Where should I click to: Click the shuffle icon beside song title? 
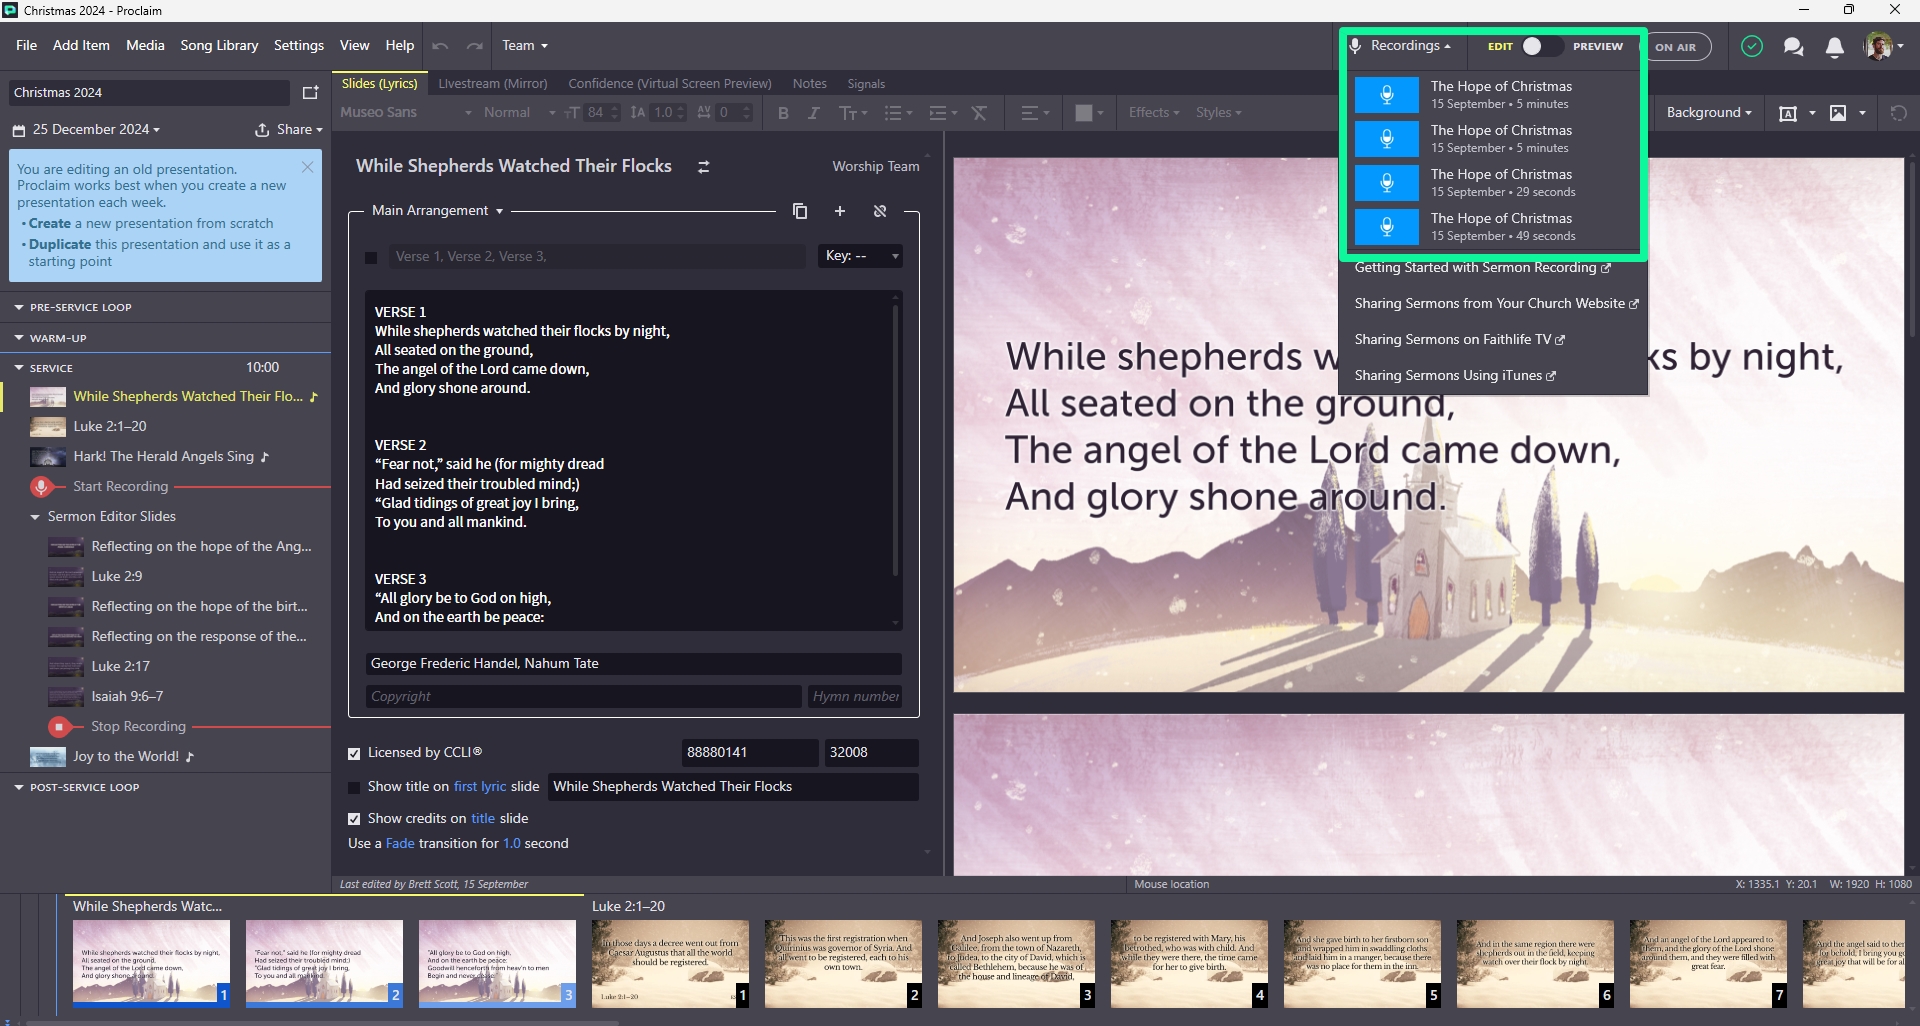pos(703,167)
